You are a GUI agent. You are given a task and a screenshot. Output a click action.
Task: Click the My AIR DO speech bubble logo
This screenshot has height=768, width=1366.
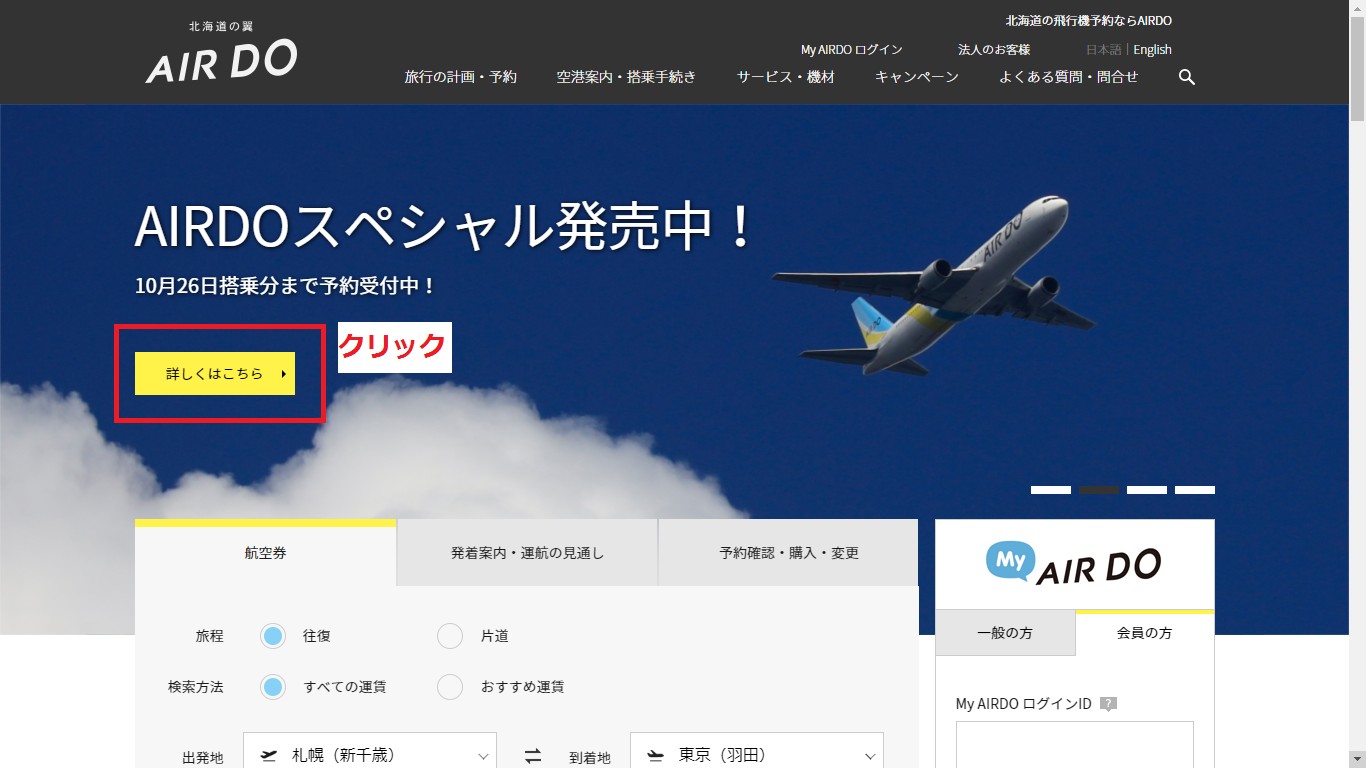tap(1074, 564)
